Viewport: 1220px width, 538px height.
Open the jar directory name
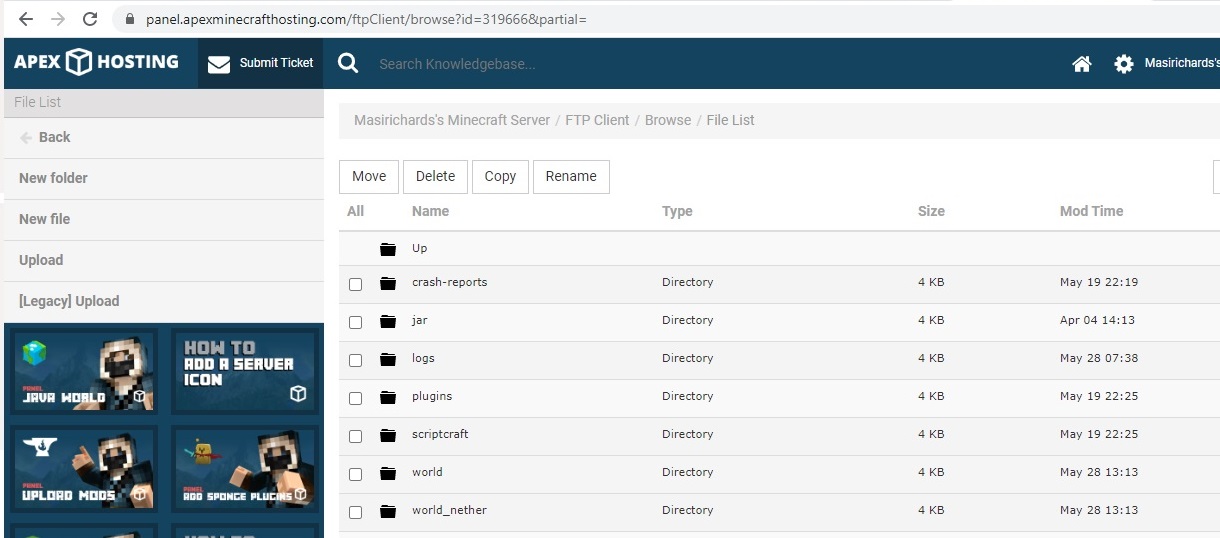tap(420, 320)
